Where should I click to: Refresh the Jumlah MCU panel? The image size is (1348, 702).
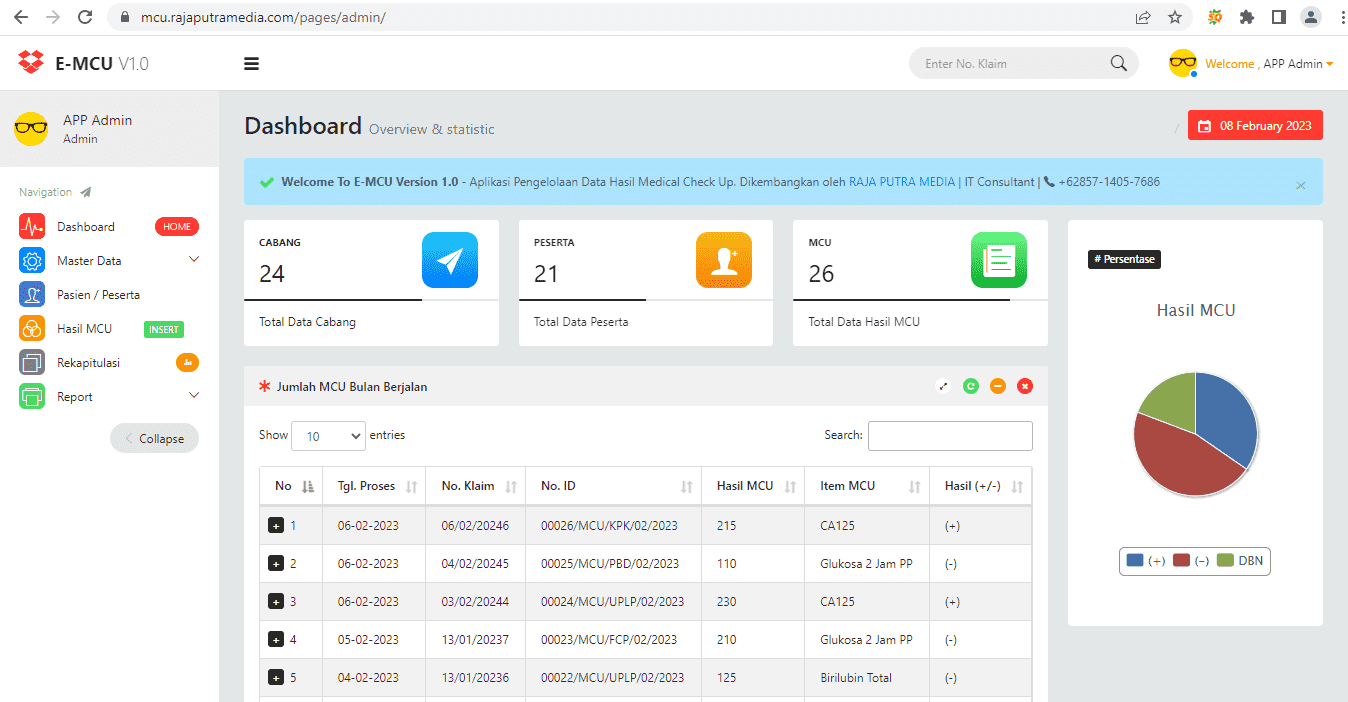pos(970,385)
